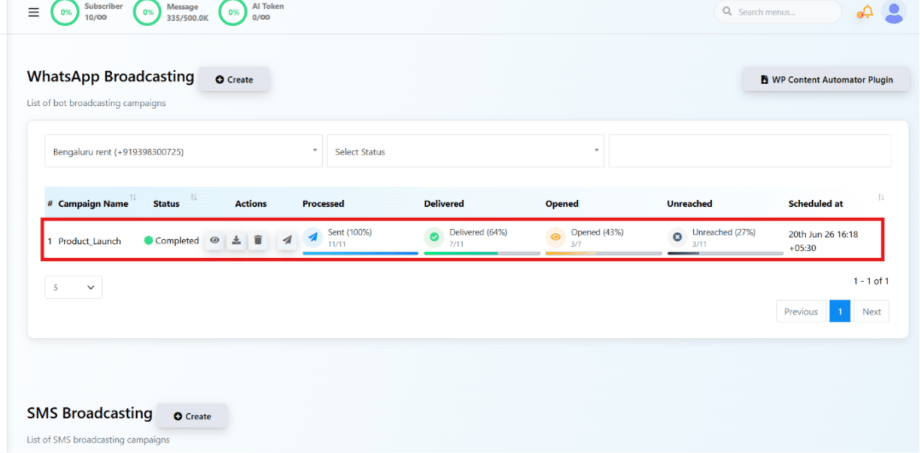The width and height of the screenshot is (920, 453).
Task: Focus the Search menus field
Action: (x=777, y=12)
